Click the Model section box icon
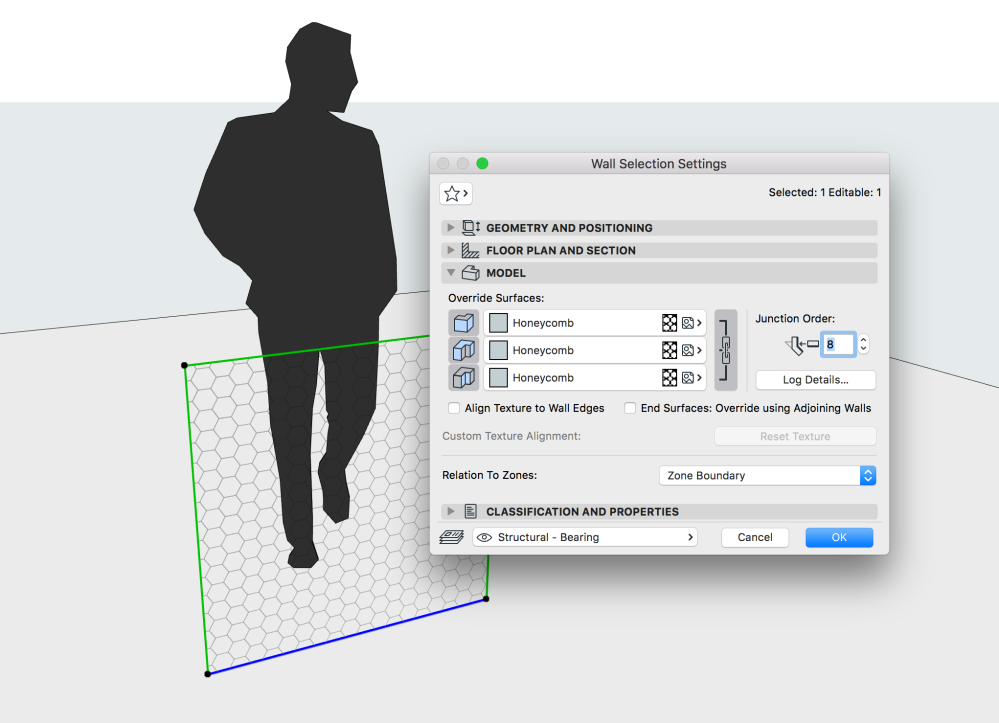 471,273
